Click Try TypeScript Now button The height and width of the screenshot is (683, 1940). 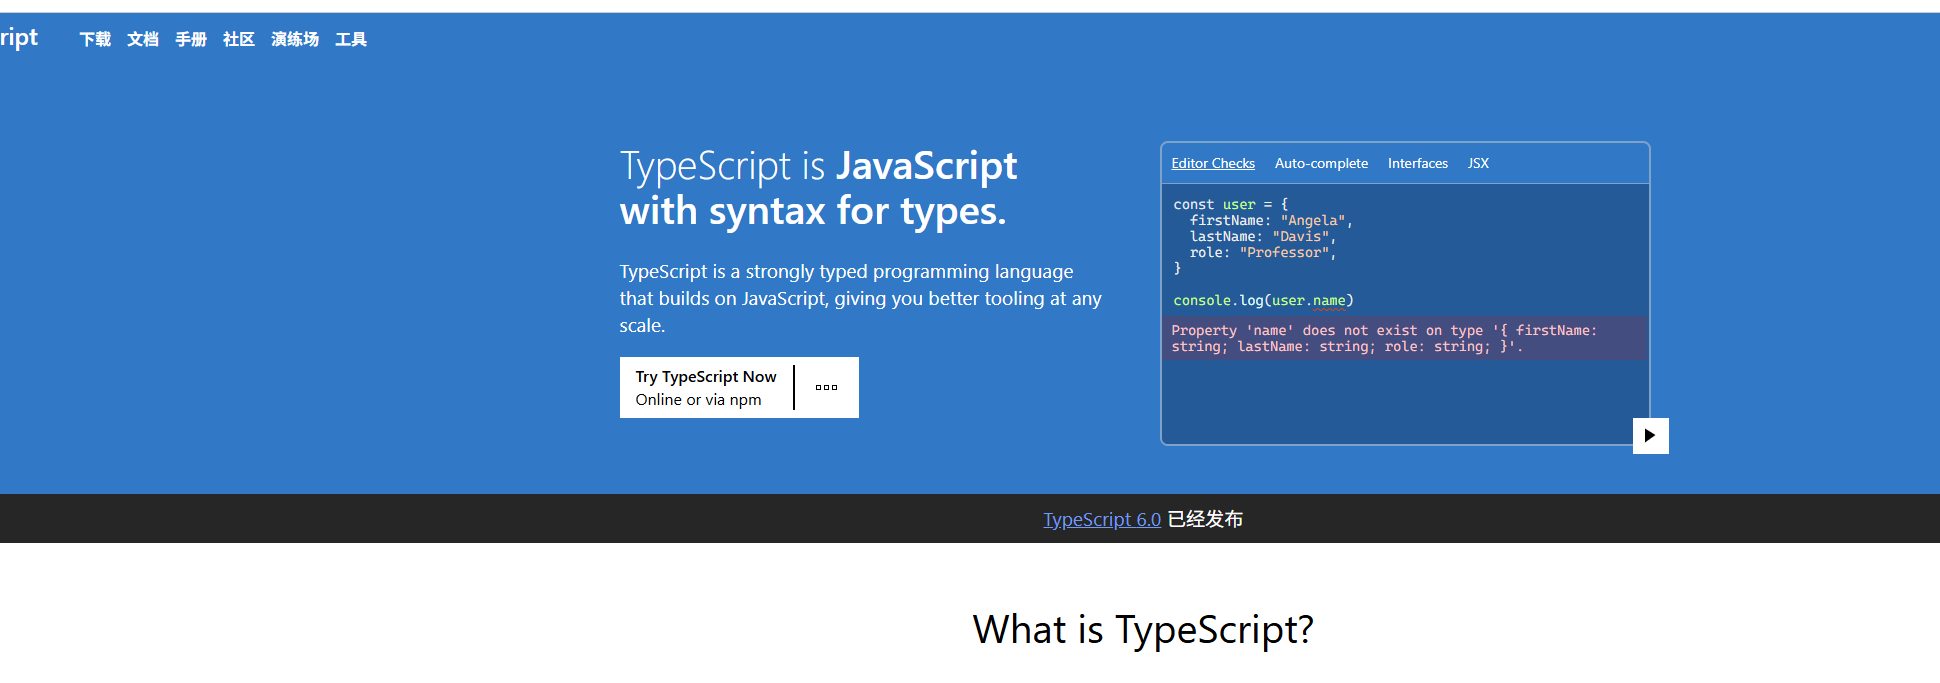(x=706, y=387)
